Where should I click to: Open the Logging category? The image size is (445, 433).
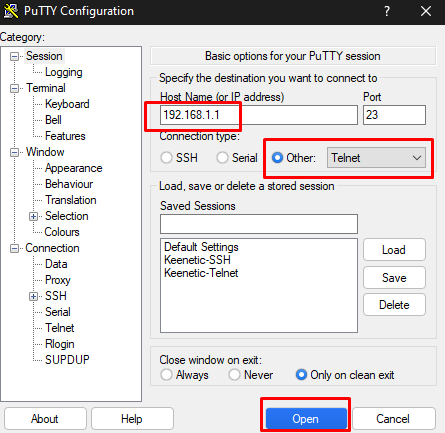(x=64, y=72)
